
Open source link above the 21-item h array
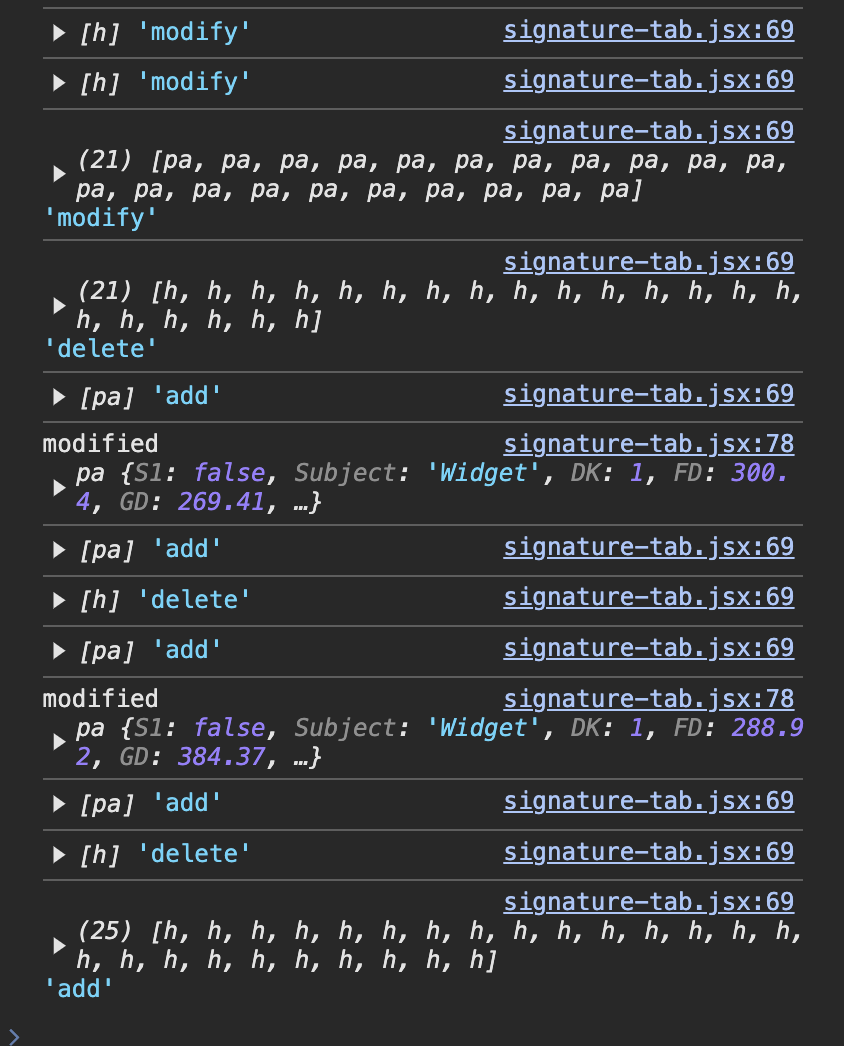pos(649,262)
